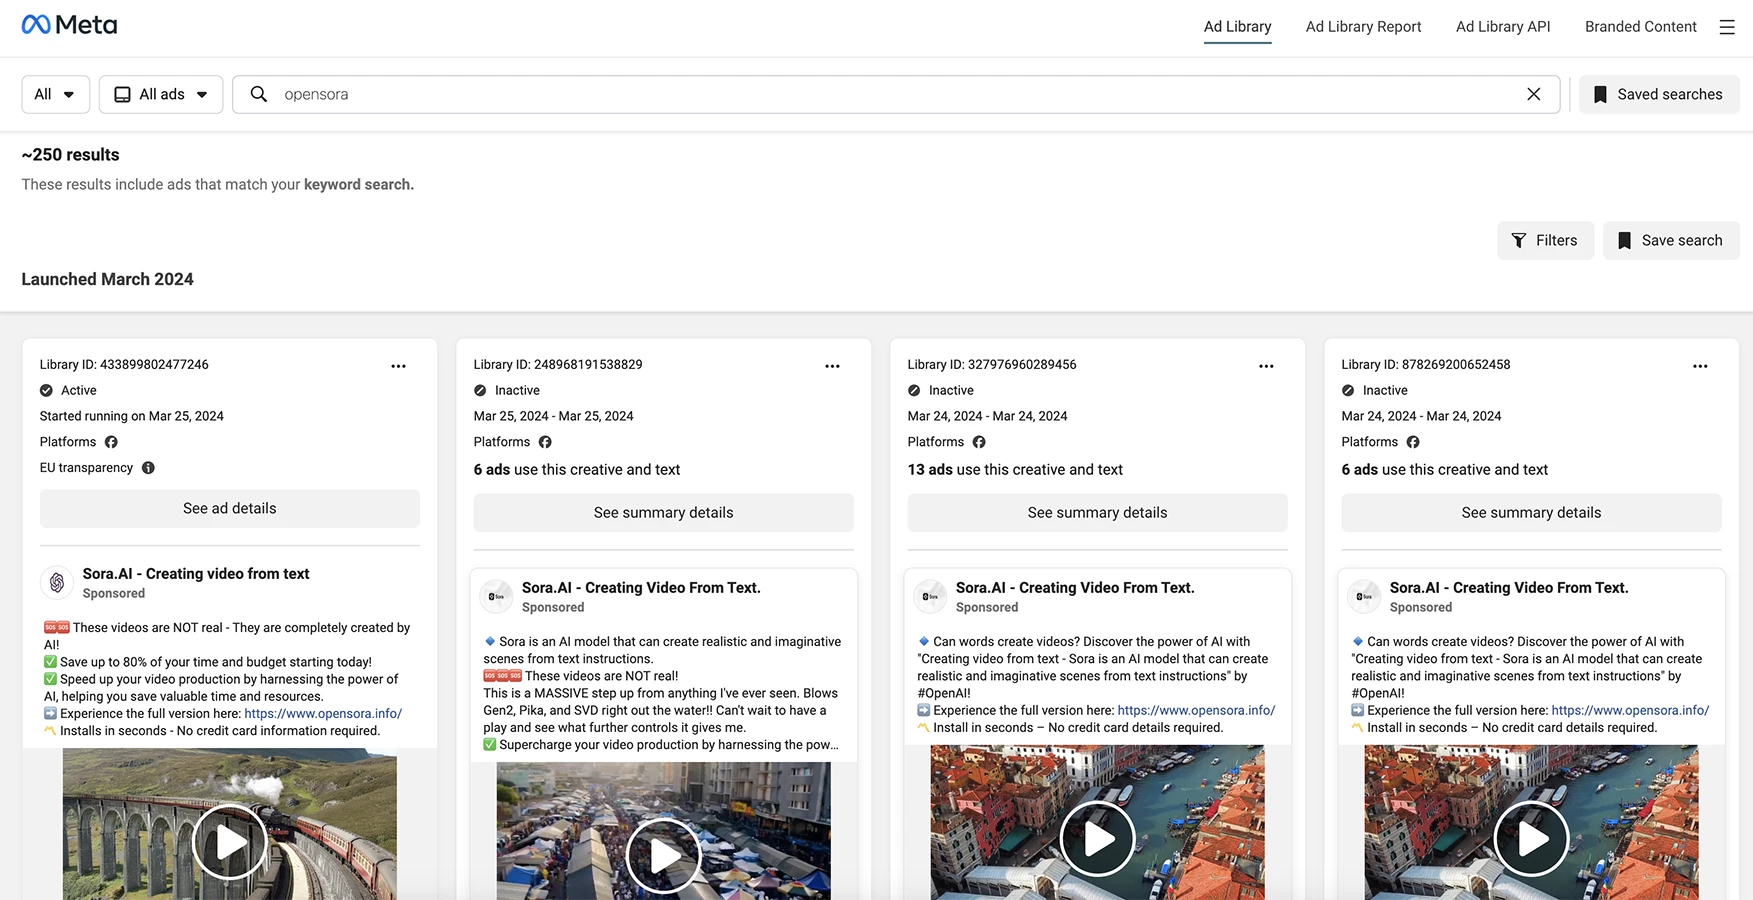Open 'Sora.AI - Creating video from text' page name

point(196,574)
